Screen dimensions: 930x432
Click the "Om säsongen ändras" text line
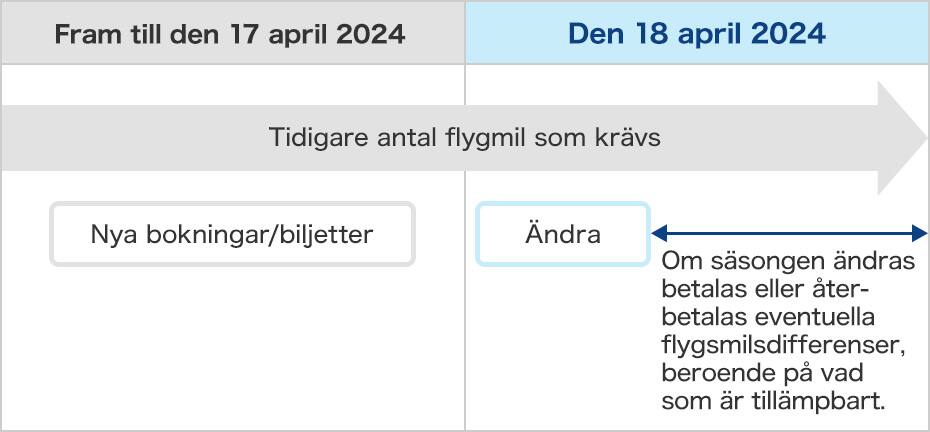pos(788,263)
